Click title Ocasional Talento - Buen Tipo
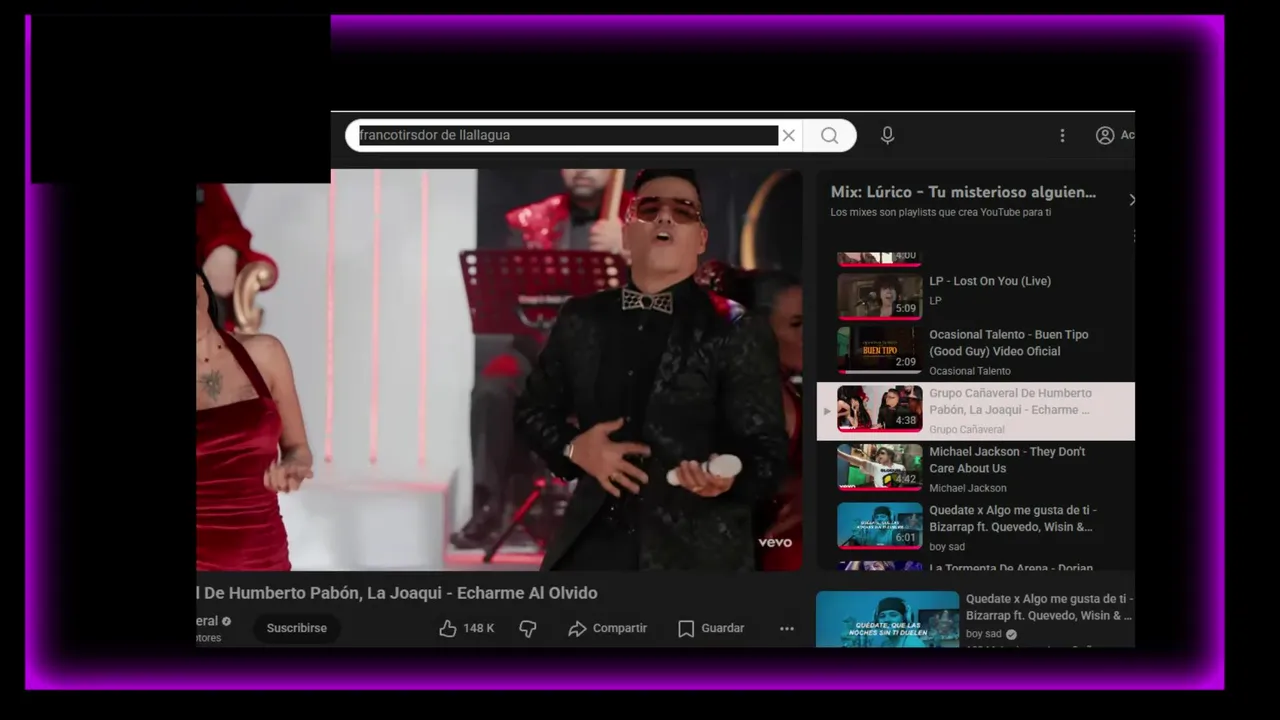The height and width of the screenshot is (720, 1280). pyautogui.click(x=1008, y=343)
